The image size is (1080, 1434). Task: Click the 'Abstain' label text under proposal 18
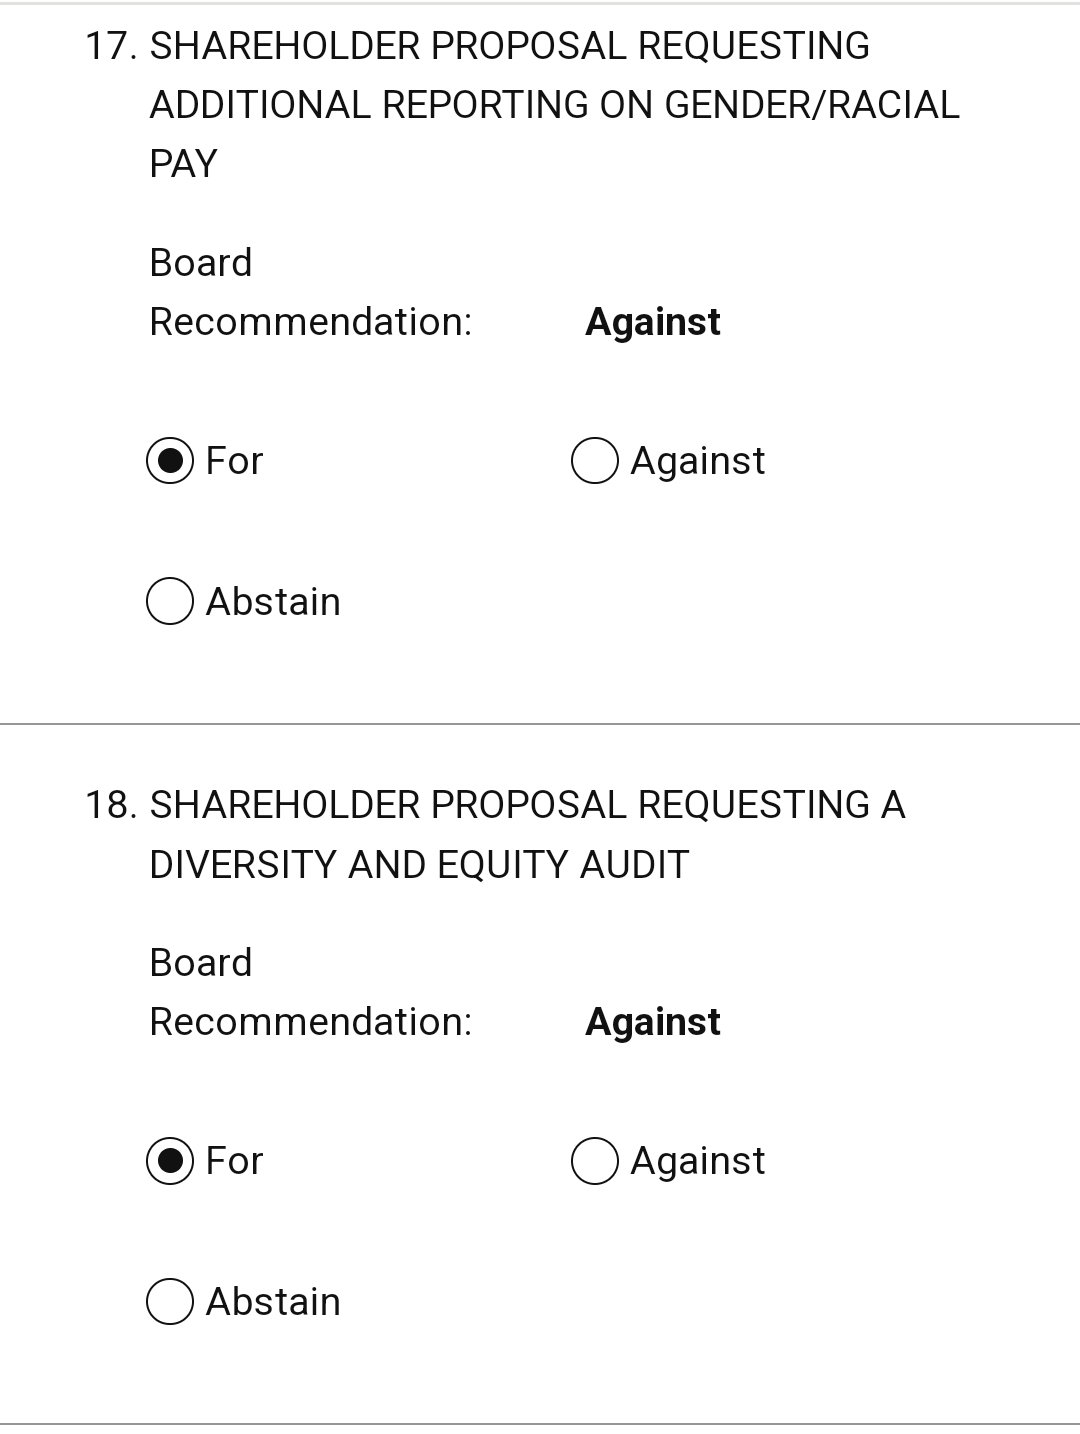pyautogui.click(x=273, y=1302)
